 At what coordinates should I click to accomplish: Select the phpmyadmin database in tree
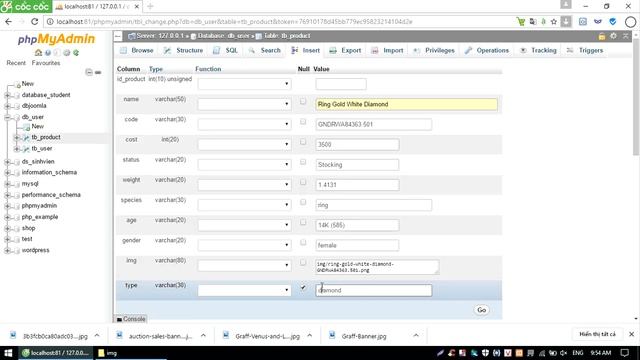39,206
